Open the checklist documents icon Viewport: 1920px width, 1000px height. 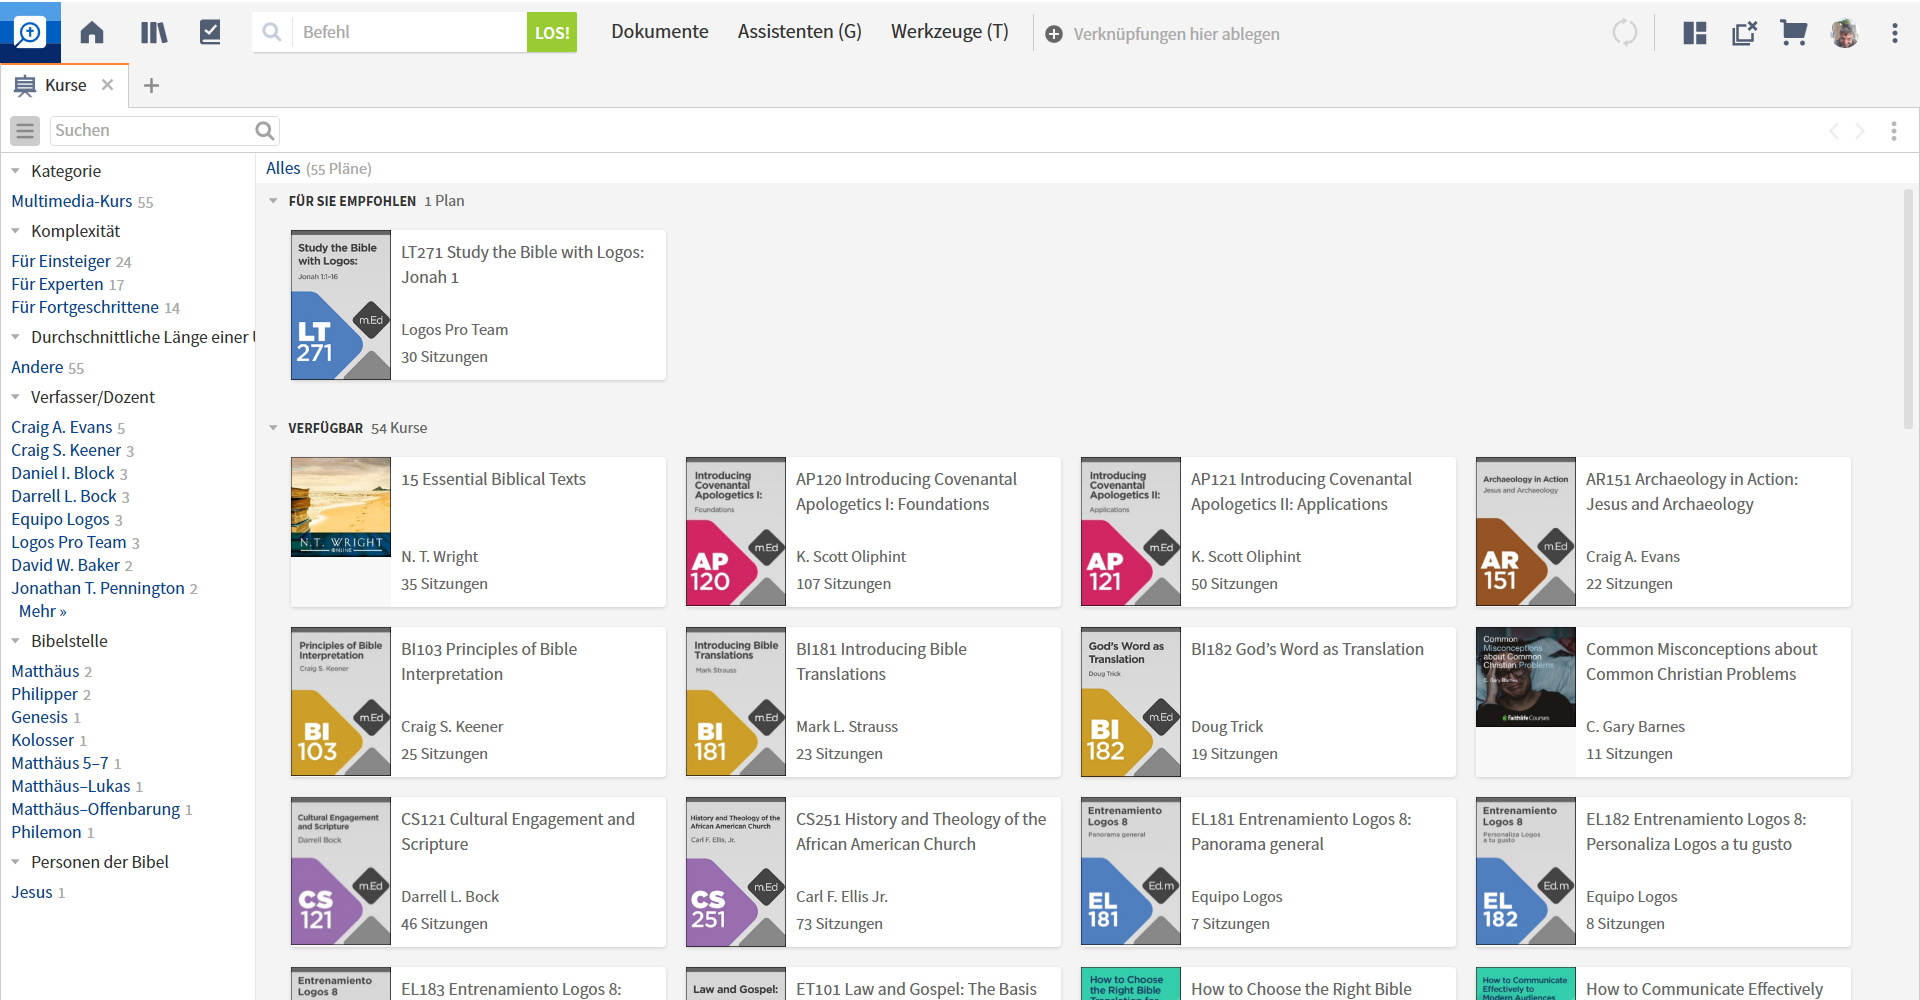[210, 32]
